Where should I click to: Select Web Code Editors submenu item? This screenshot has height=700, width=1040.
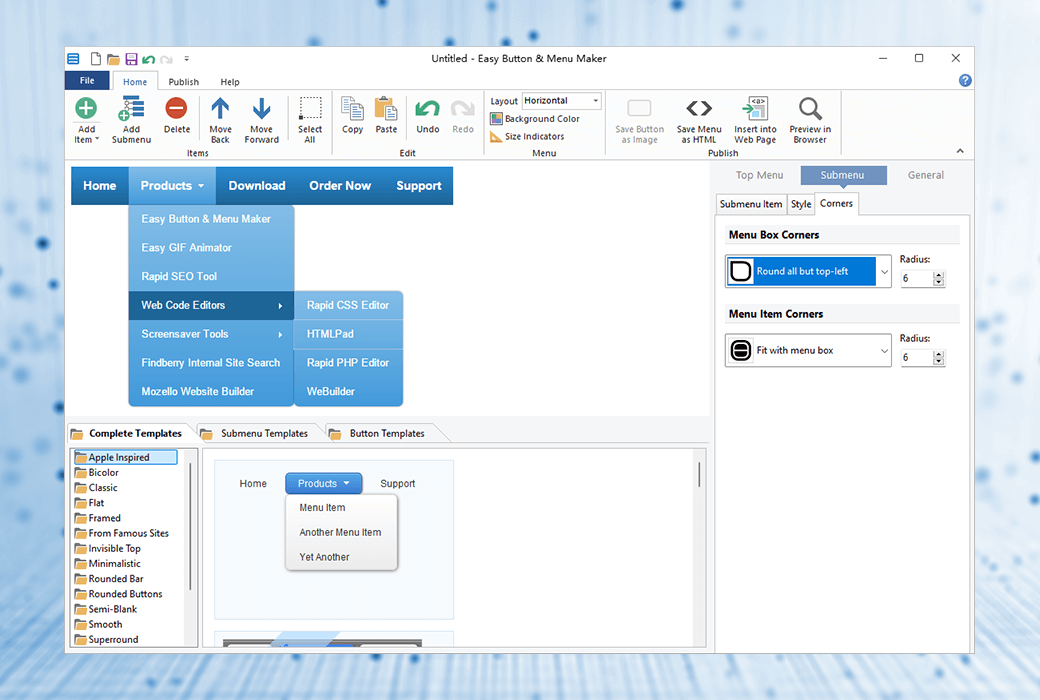coord(212,305)
